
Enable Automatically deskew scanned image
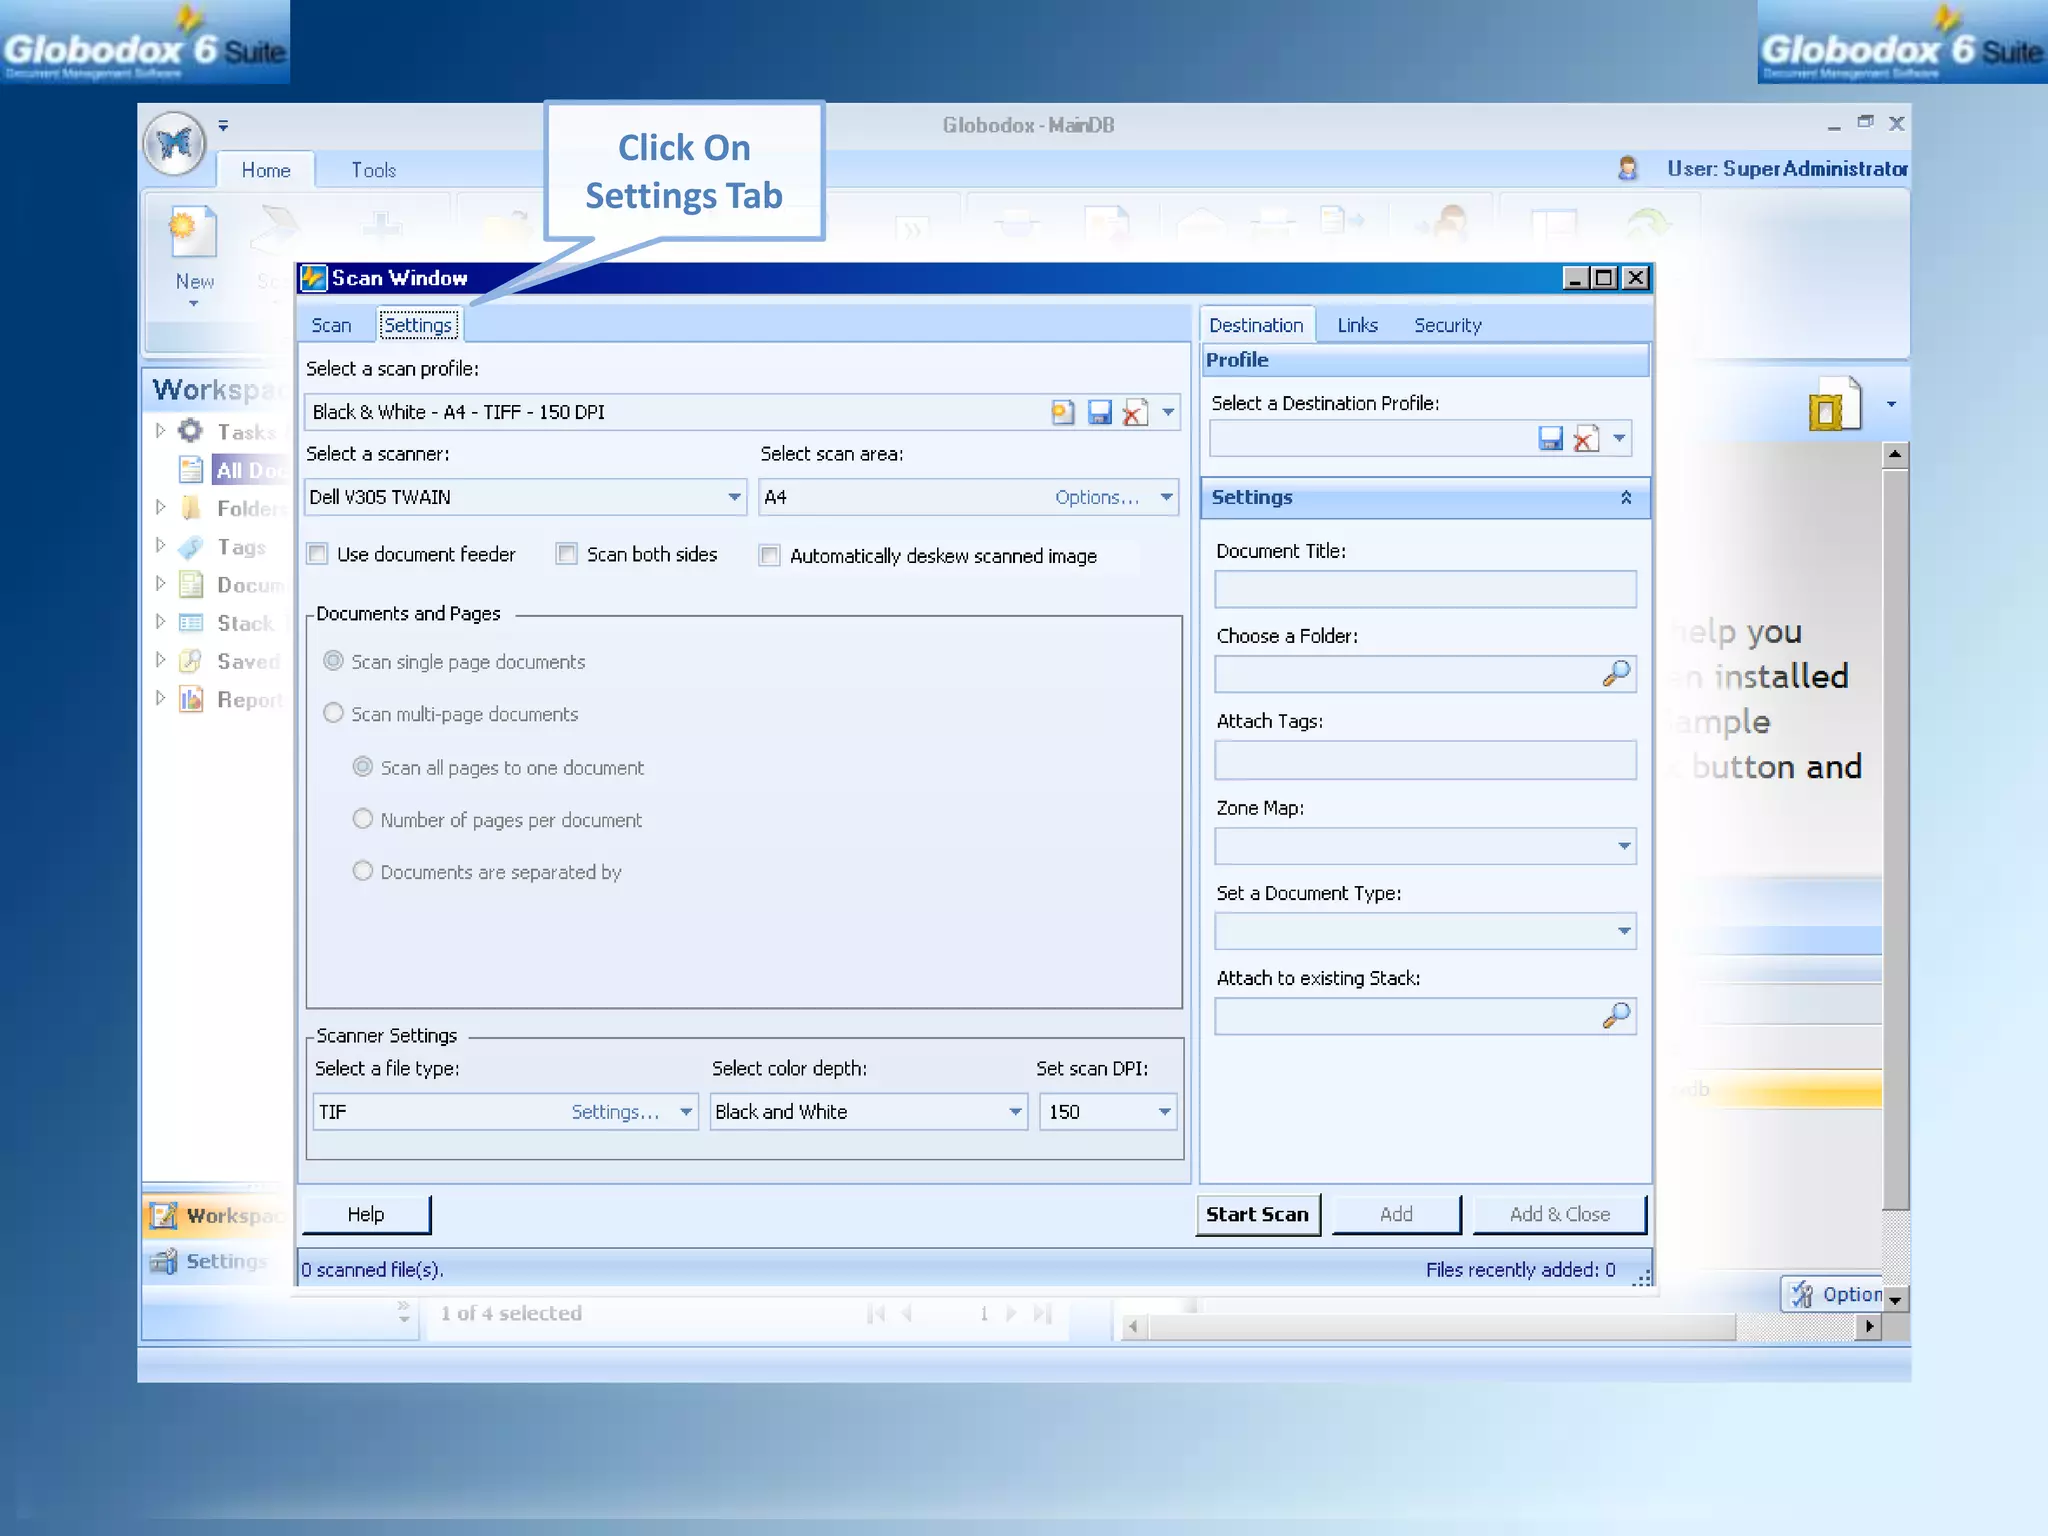770,555
